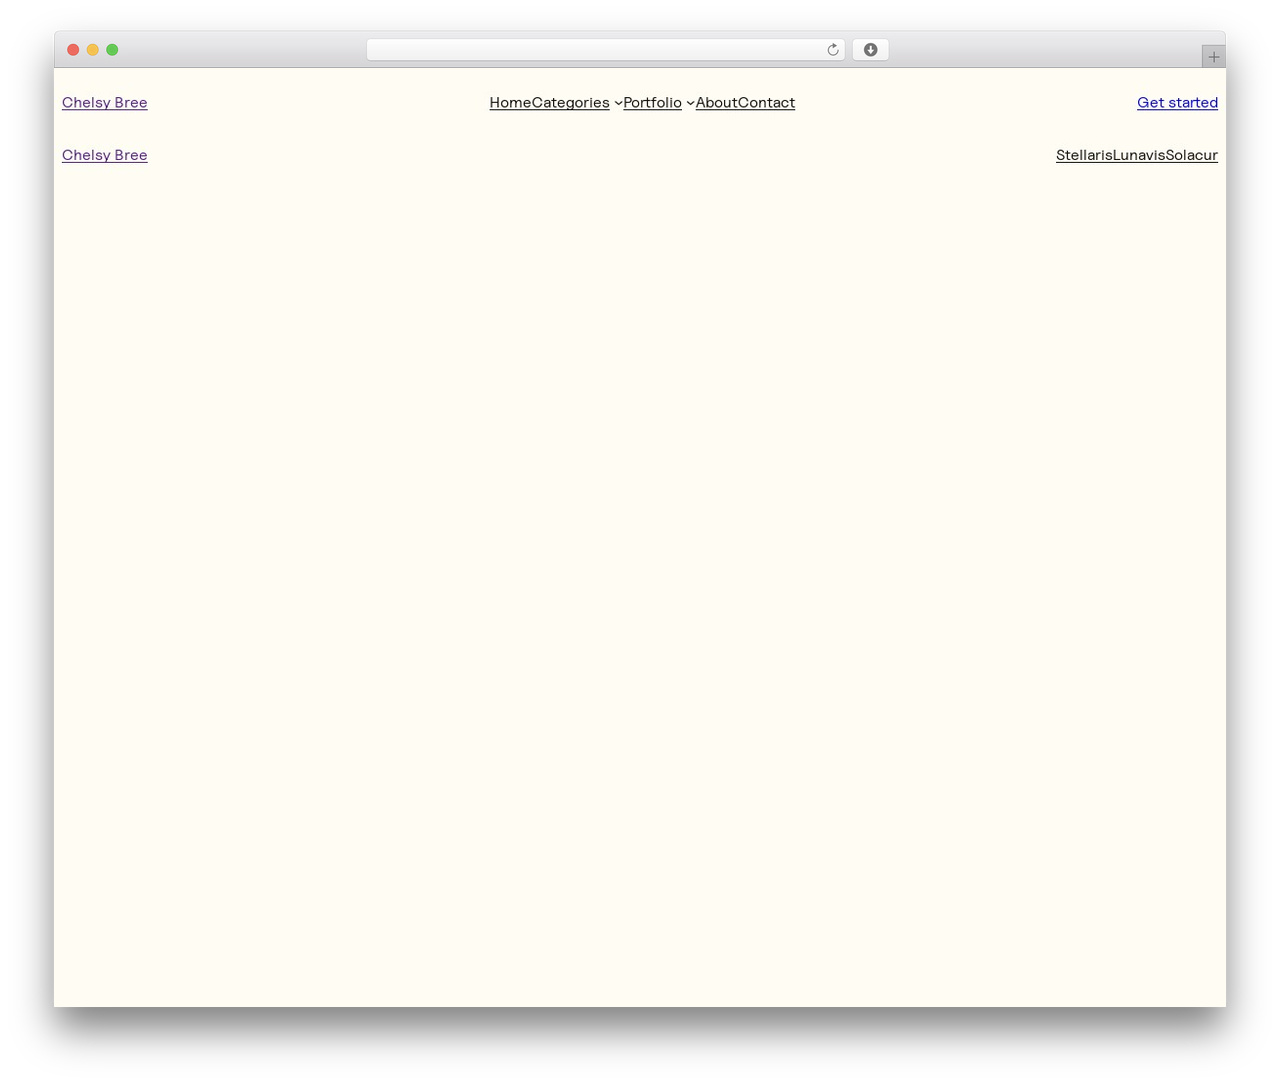Open downloads via the down-arrow icon

click(x=870, y=50)
